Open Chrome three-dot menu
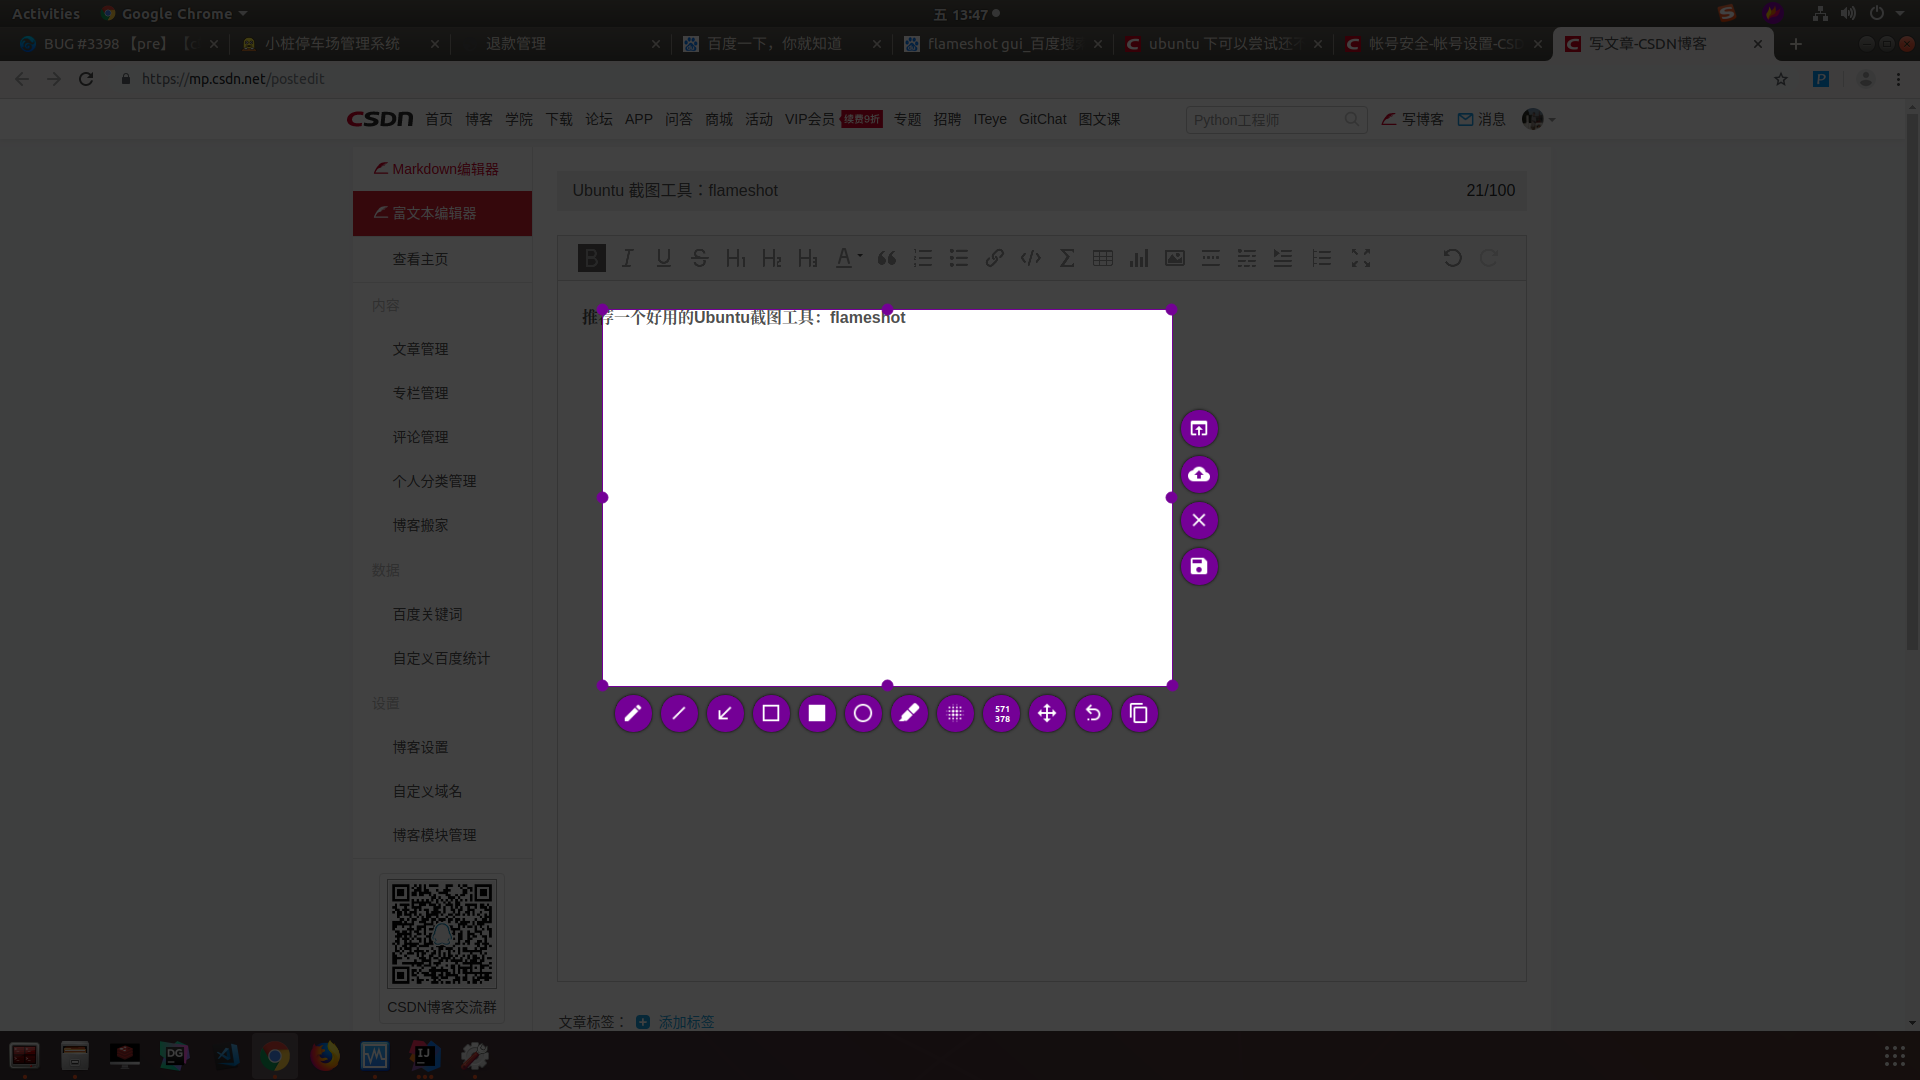Viewport: 1920px width, 1080px height. pyautogui.click(x=1898, y=79)
